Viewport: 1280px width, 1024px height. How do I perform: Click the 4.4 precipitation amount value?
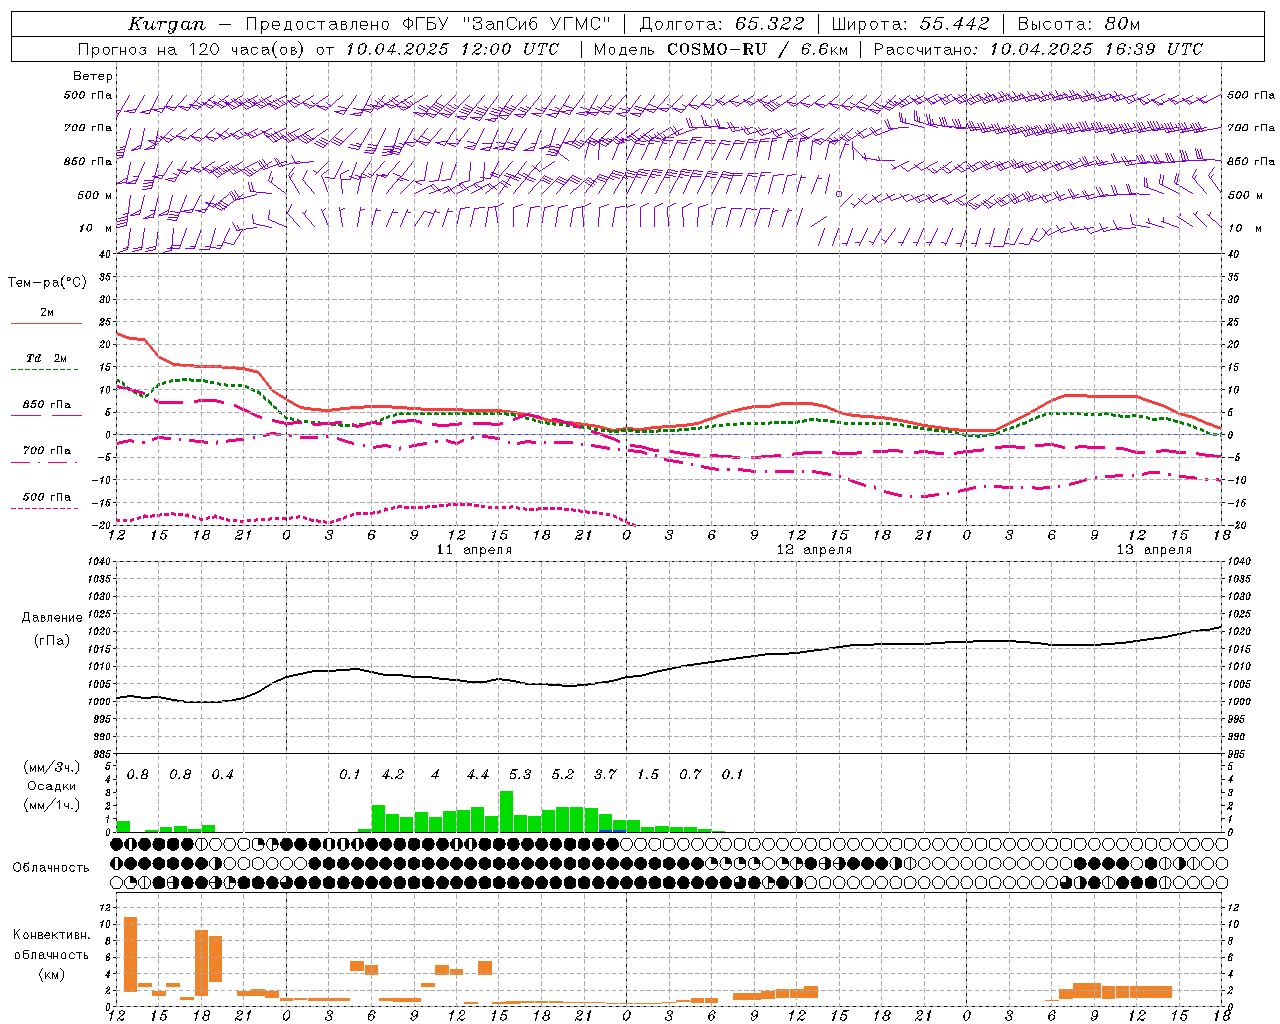(478, 775)
